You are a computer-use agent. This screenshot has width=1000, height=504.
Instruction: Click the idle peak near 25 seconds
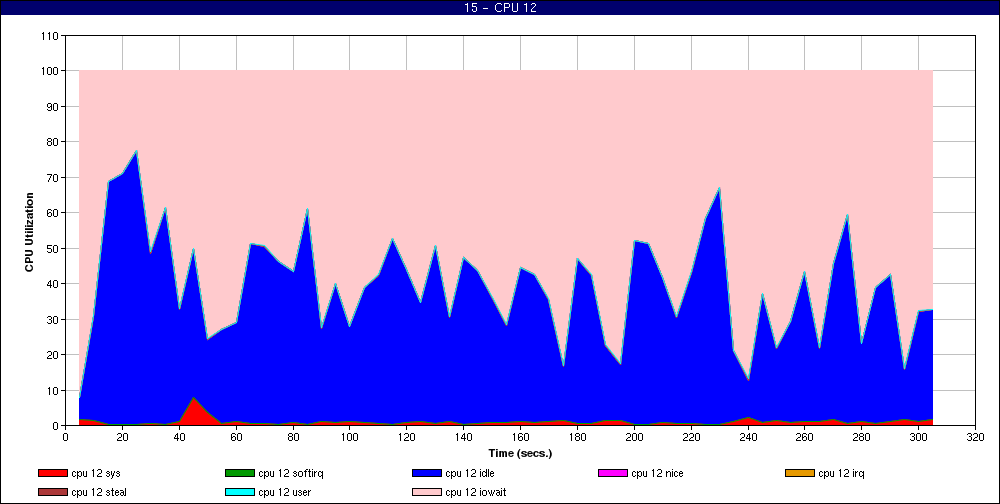click(x=136, y=152)
